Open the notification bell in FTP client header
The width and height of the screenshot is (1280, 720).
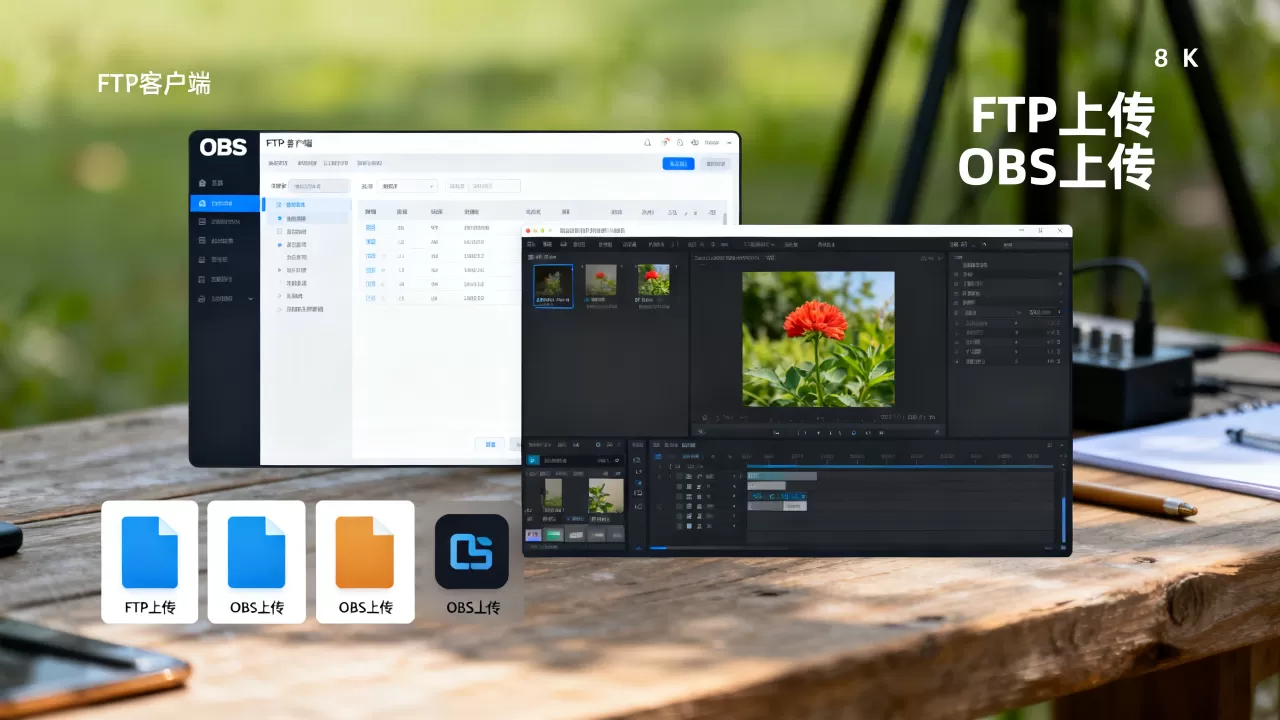647,143
